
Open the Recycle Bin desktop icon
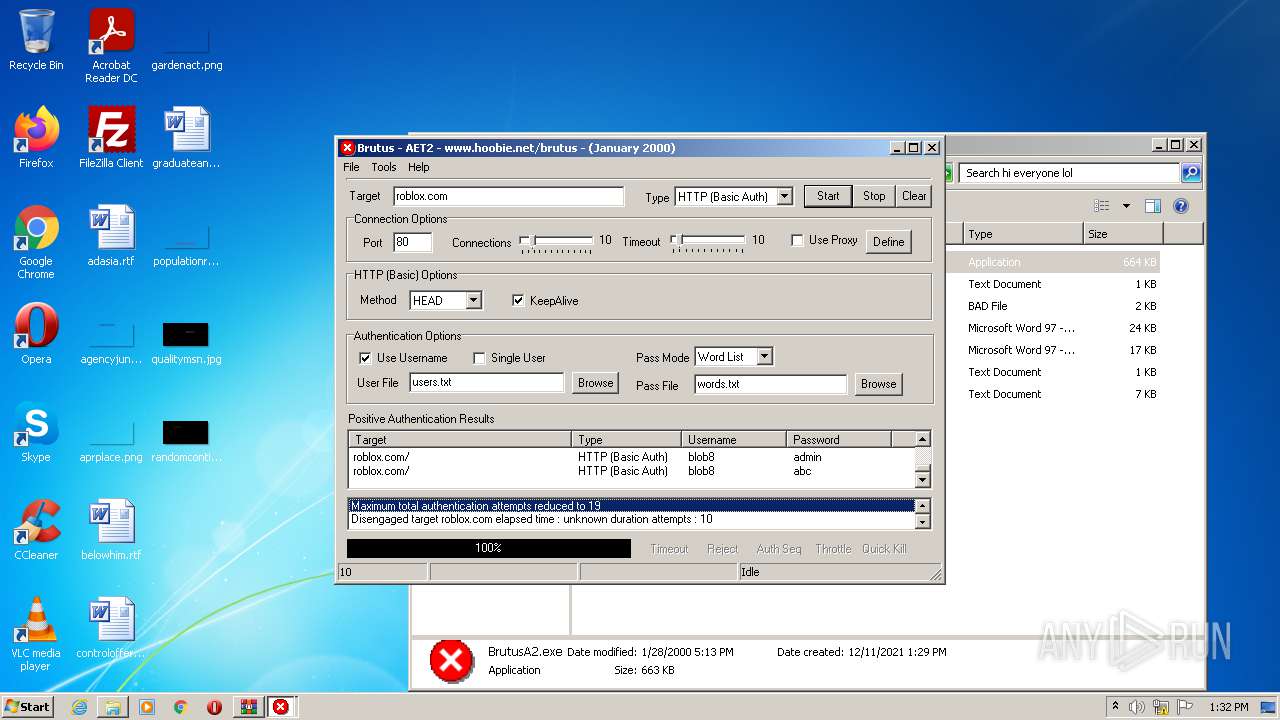pyautogui.click(x=36, y=40)
